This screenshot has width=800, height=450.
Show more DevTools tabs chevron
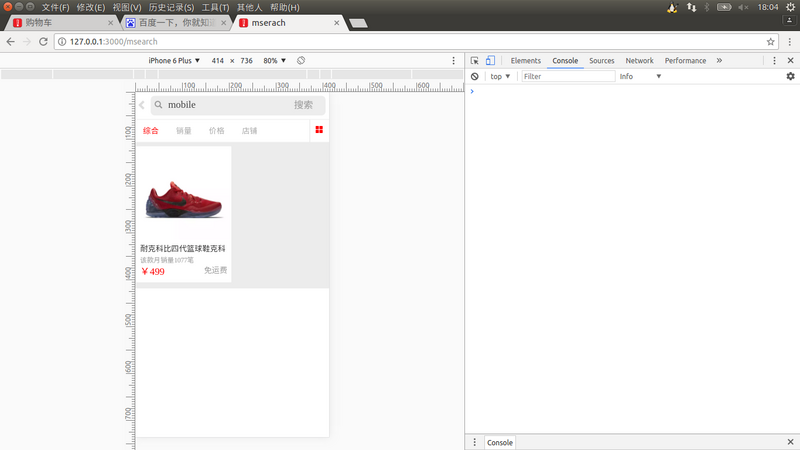(719, 60)
